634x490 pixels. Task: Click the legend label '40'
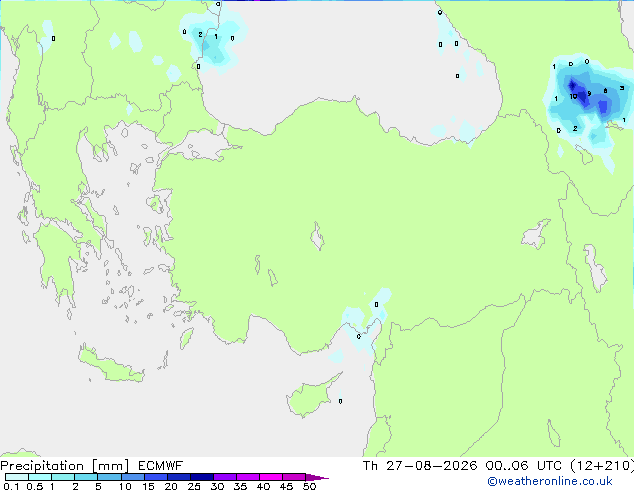click(x=263, y=486)
